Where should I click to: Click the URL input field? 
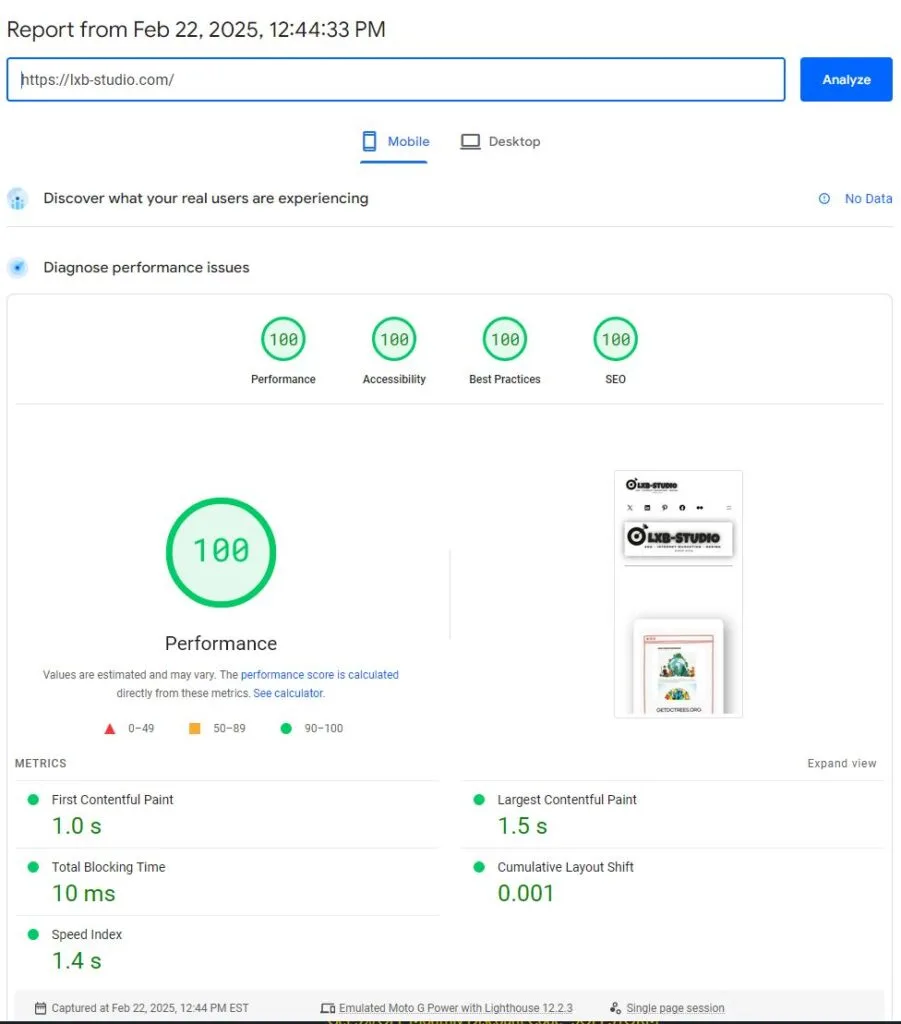(x=396, y=79)
